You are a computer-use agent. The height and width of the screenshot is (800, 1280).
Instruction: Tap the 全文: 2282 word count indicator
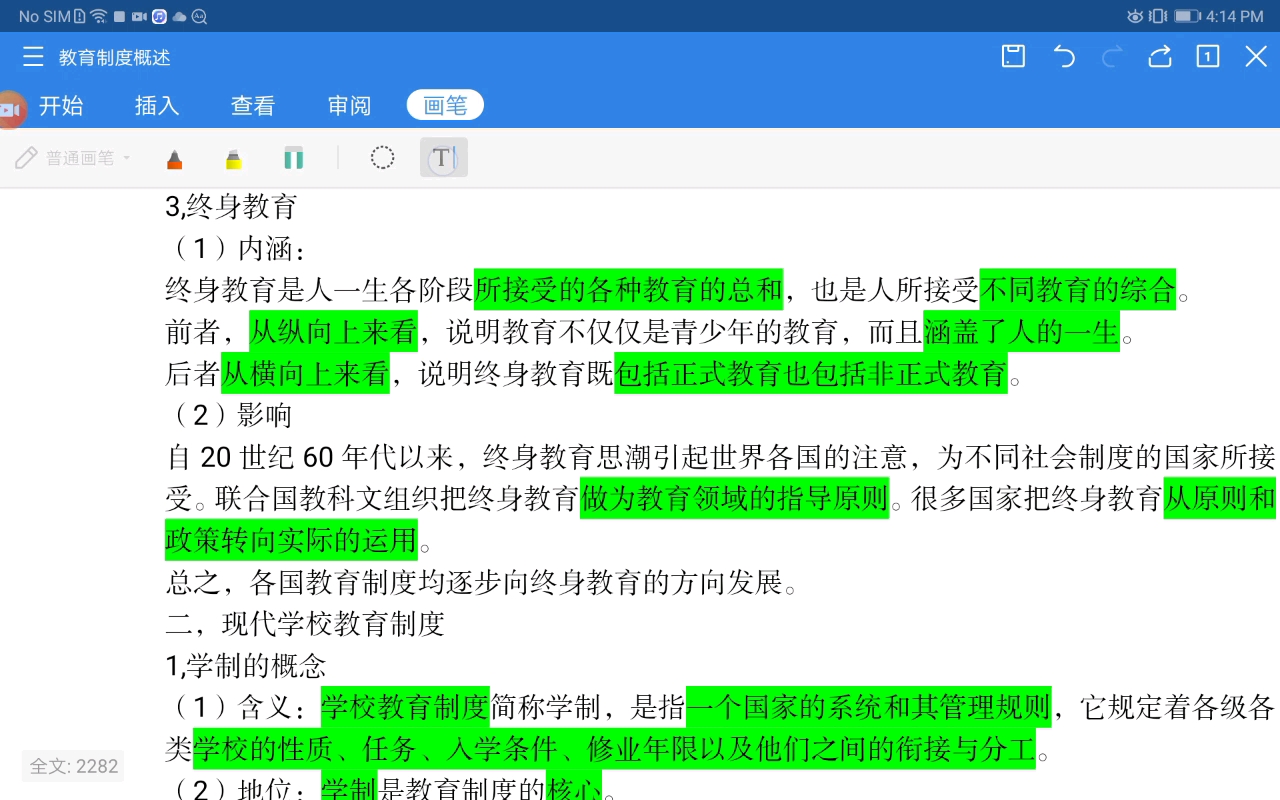74,766
